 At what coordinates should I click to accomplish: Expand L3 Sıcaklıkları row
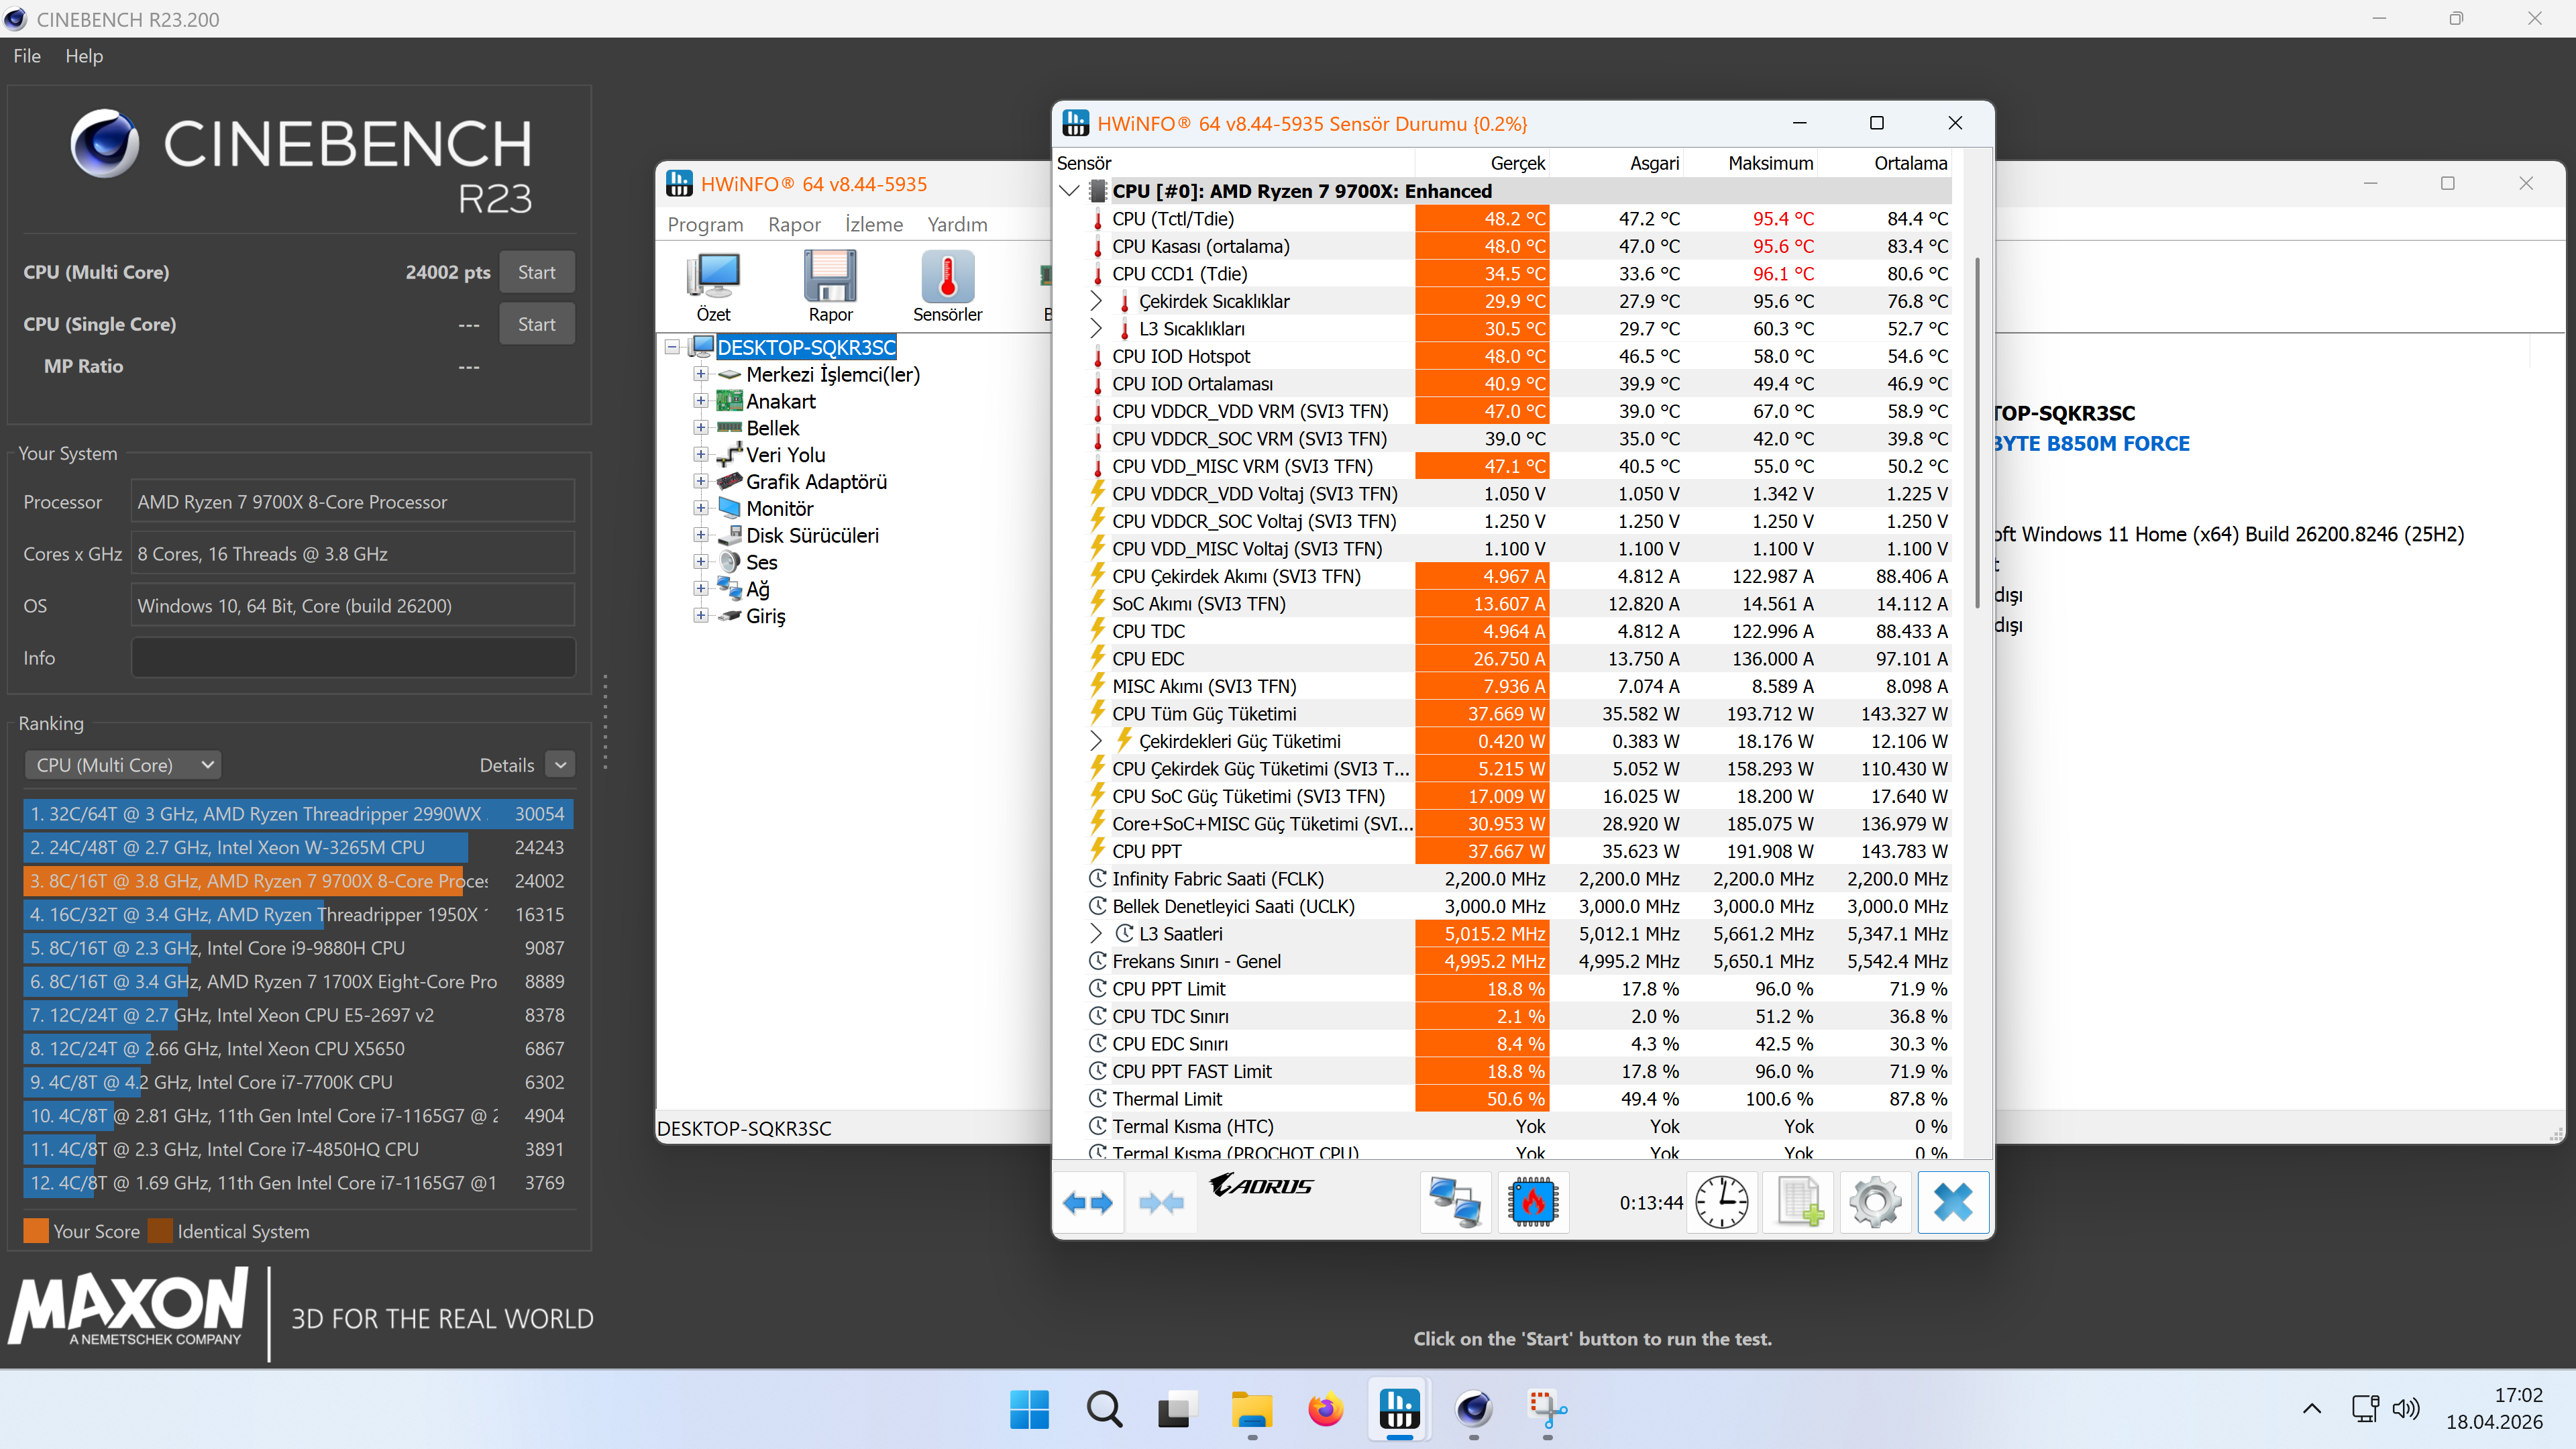coord(1096,329)
